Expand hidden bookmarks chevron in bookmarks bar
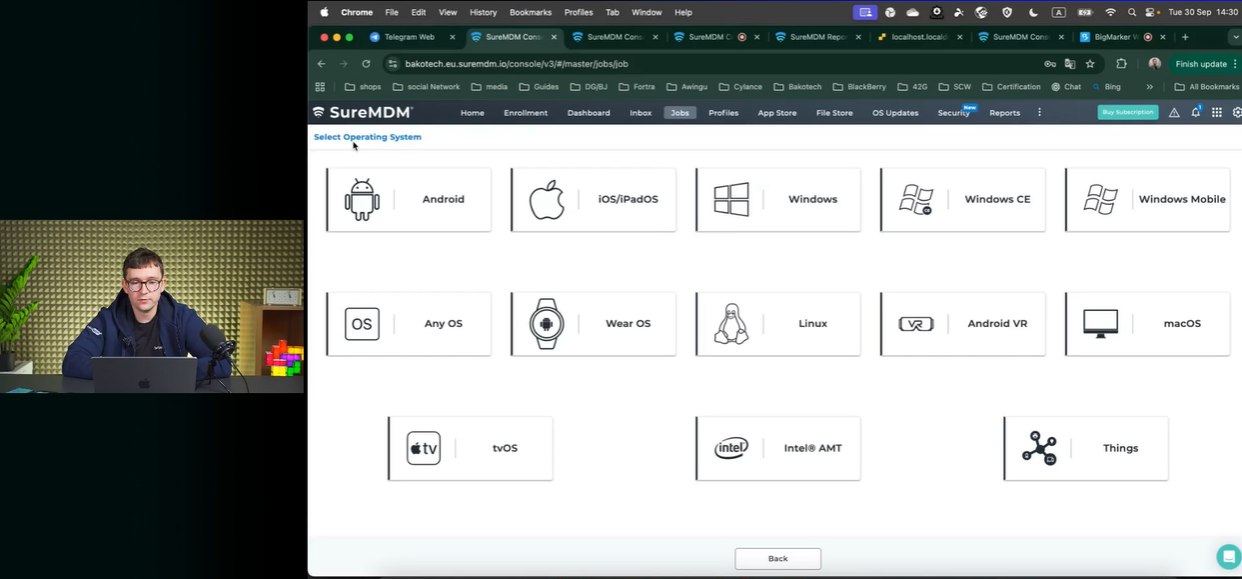The width and height of the screenshot is (1242, 579). click(1149, 87)
